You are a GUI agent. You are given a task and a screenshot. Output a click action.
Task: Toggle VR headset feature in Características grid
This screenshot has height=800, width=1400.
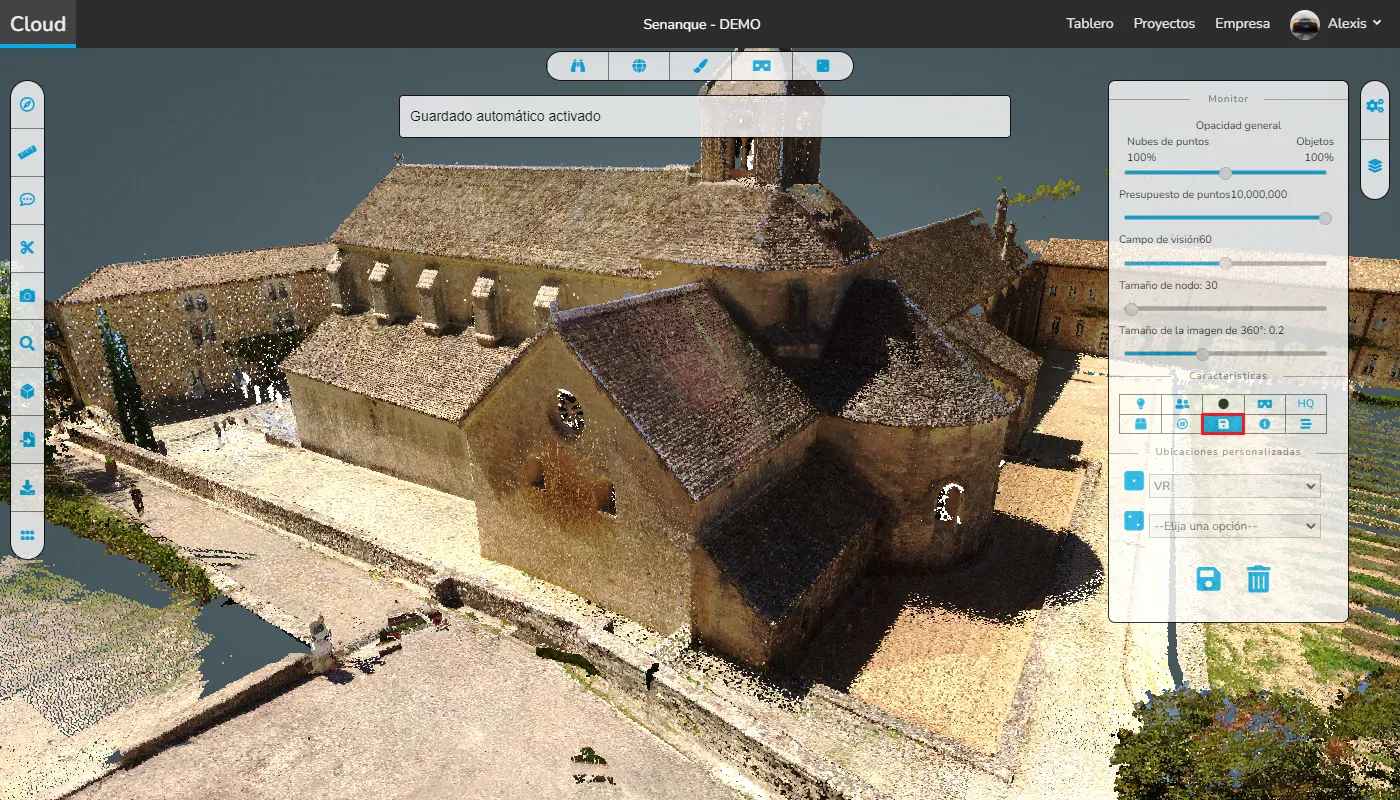click(1265, 403)
